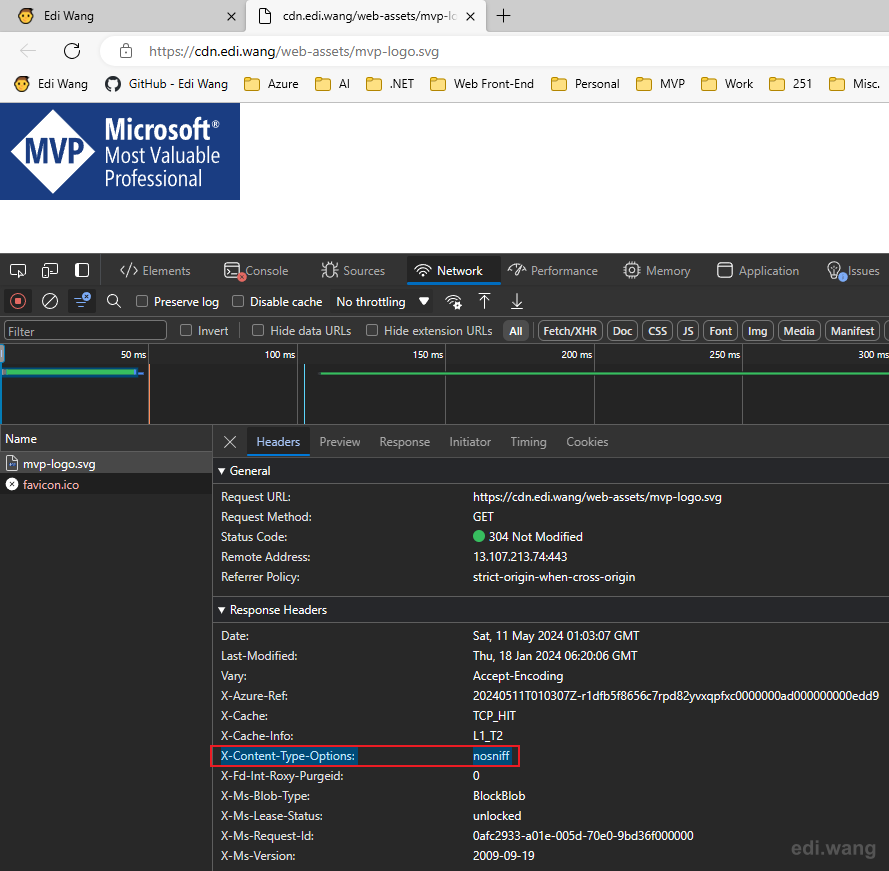Switch to the Sources panel
The width and height of the screenshot is (889, 871).
click(x=353, y=270)
